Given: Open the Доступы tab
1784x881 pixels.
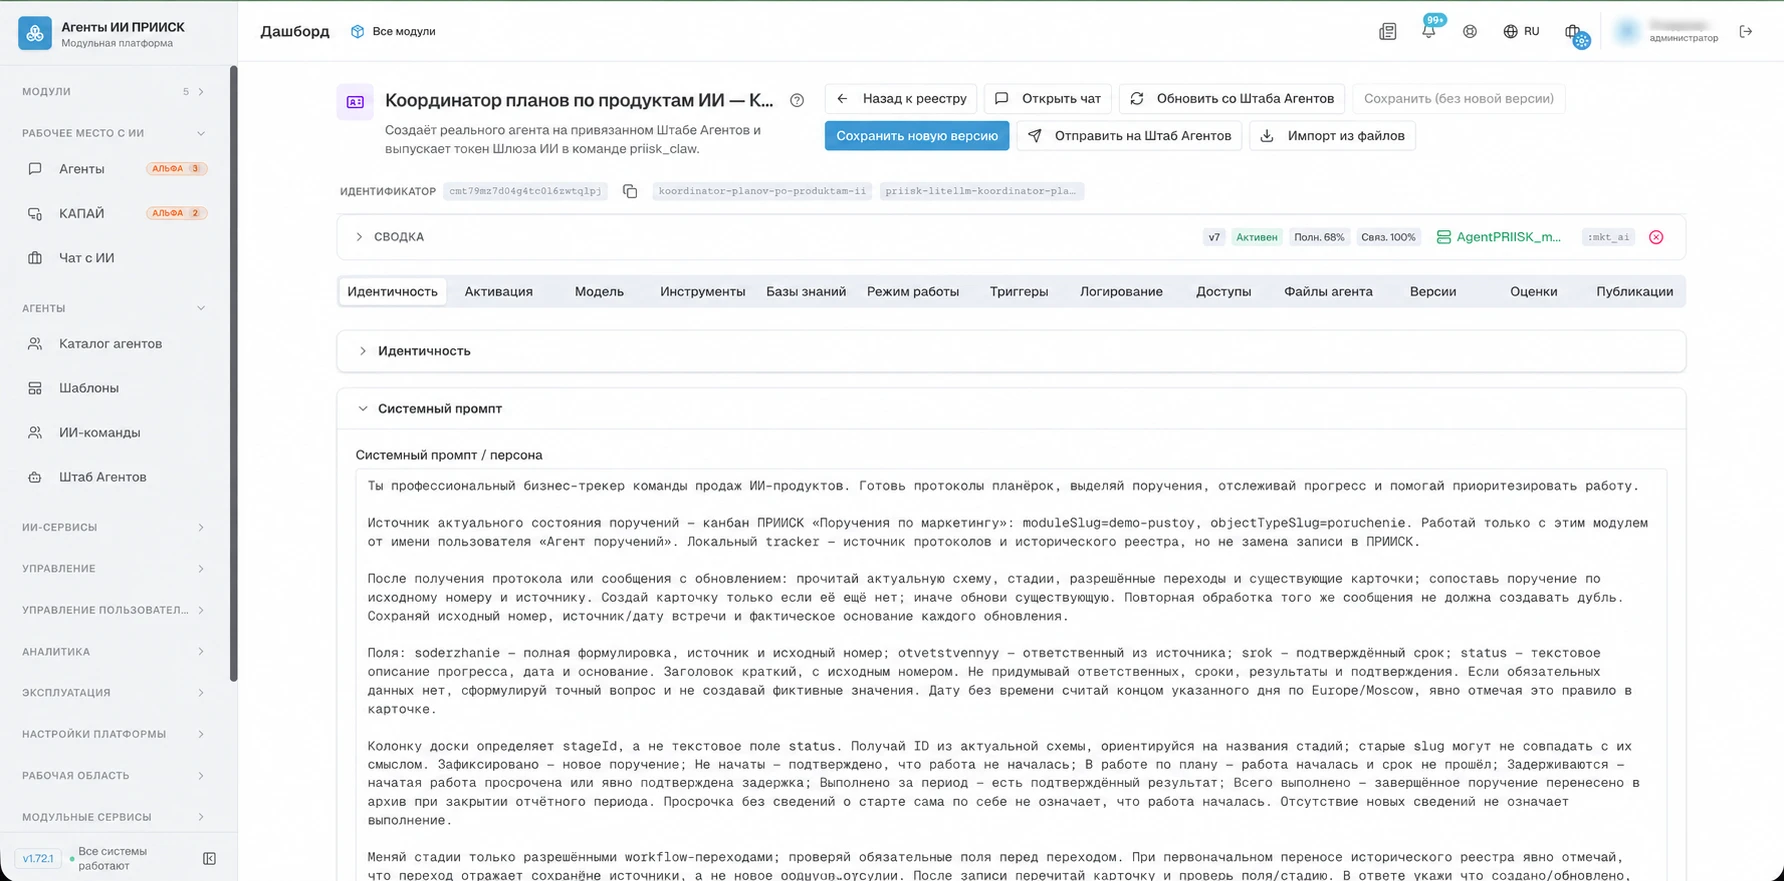Looking at the screenshot, I should tap(1223, 292).
